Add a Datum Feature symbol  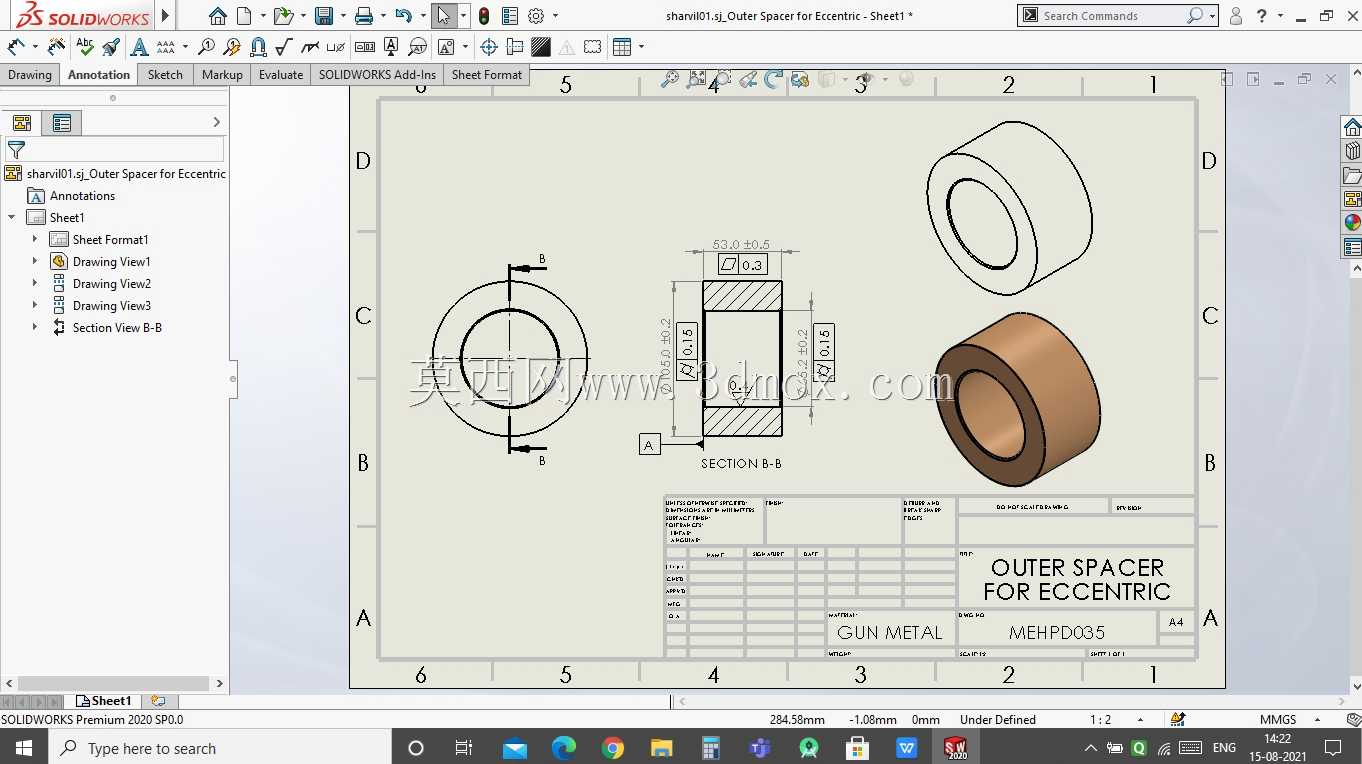[391, 46]
